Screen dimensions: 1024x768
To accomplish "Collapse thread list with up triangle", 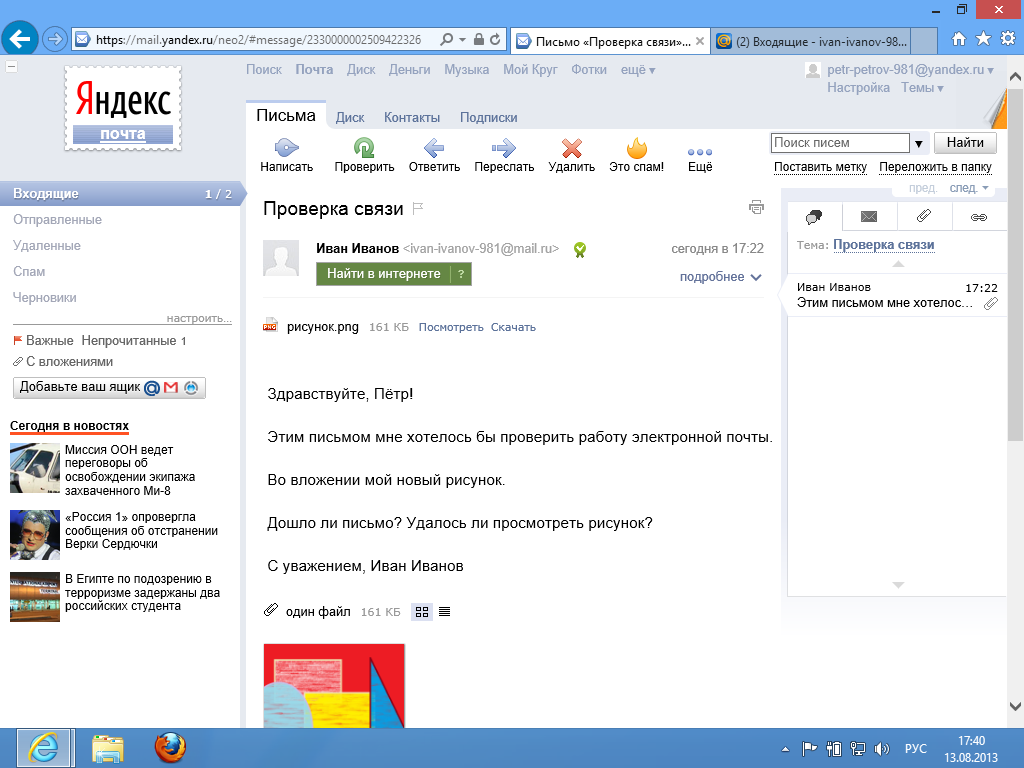I will (x=898, y=264).
